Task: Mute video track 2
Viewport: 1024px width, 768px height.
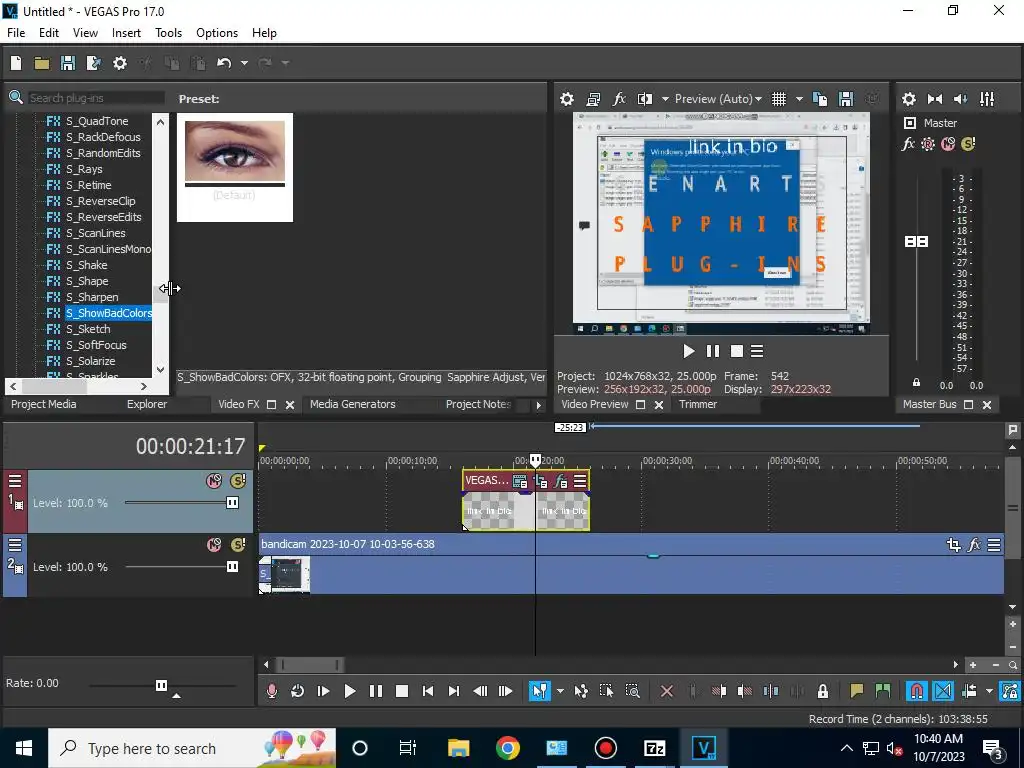Action: pos(214,545)
